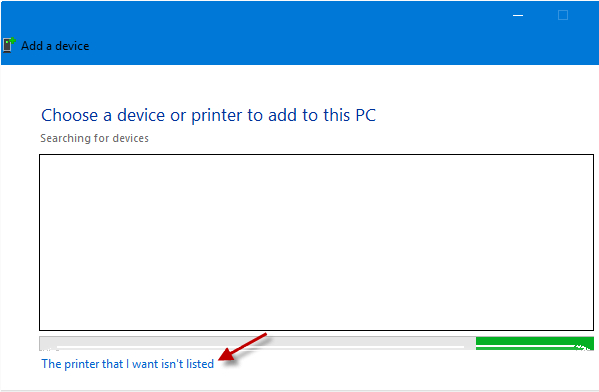
Task: Click the red arrow annotation
Action: tap(243, 347)
